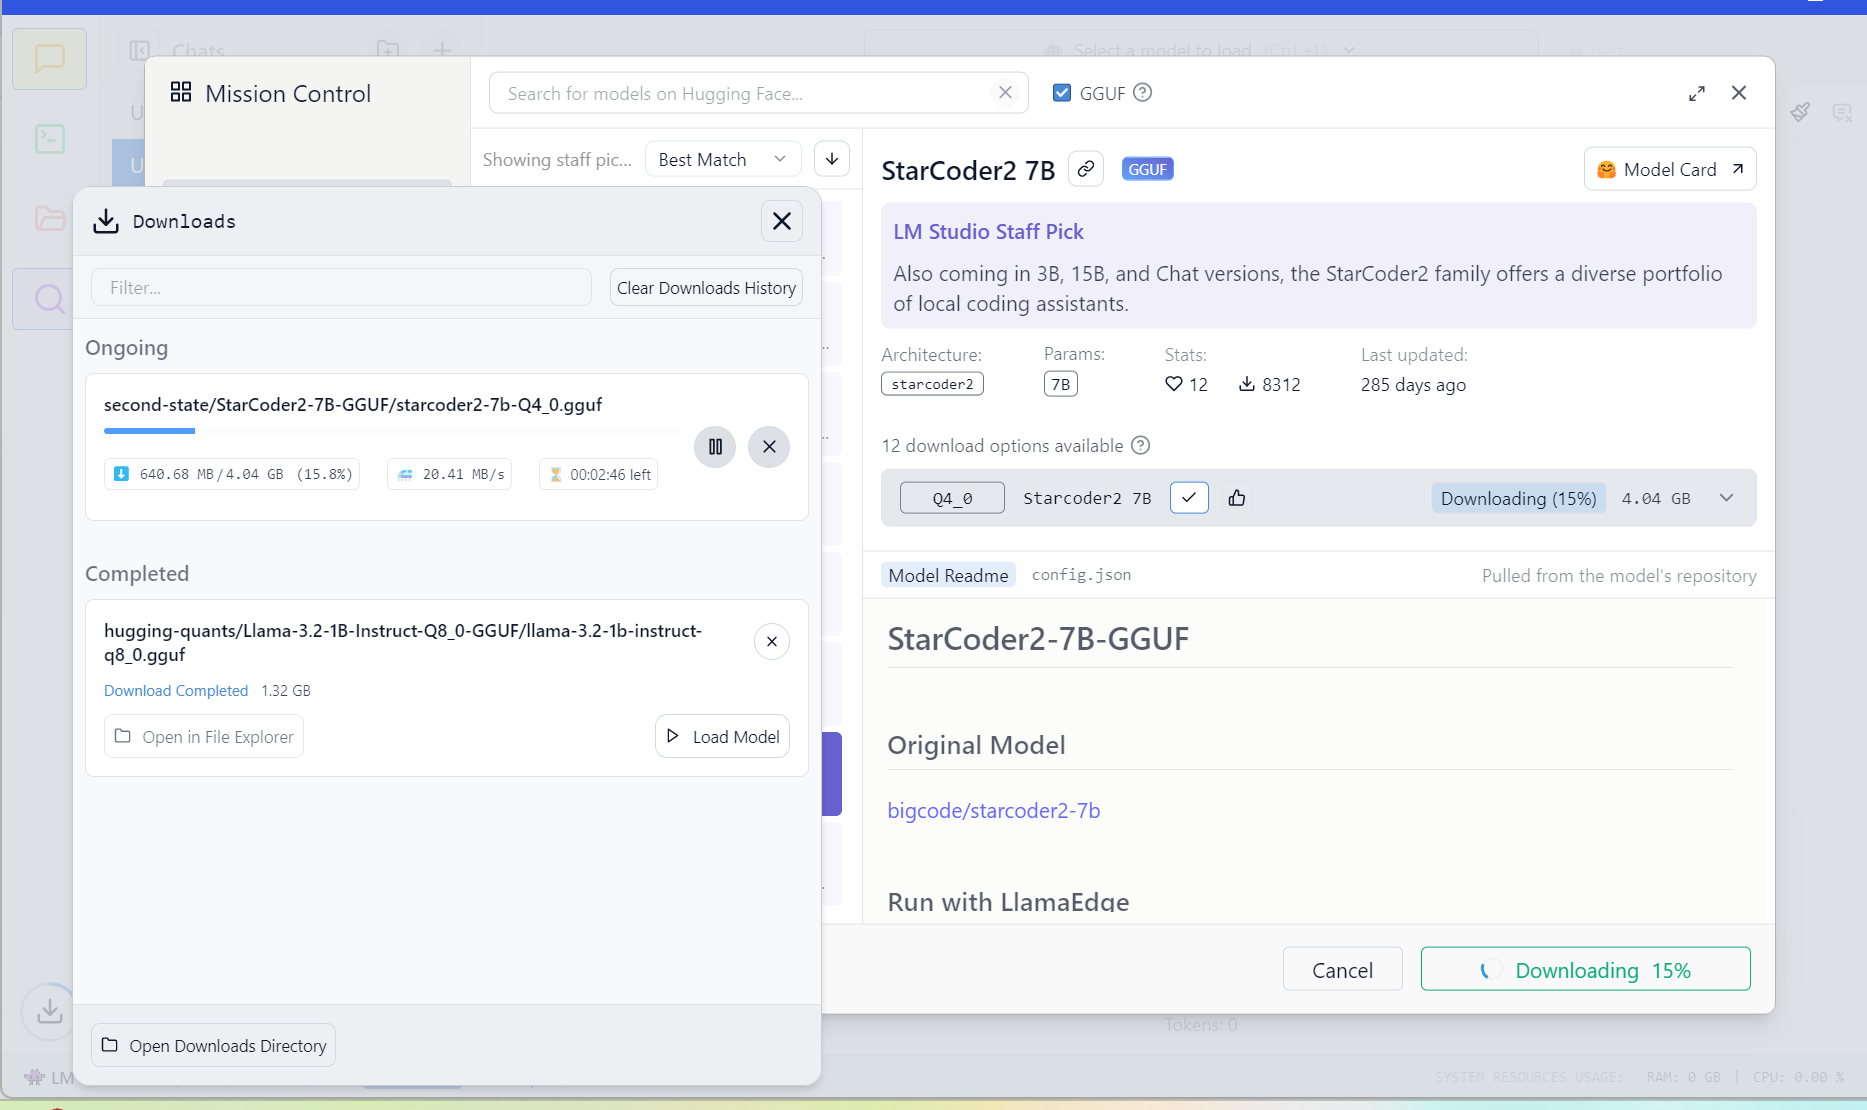Click the GGUF badge beside StarCoder2 7B

(1147, 169)
